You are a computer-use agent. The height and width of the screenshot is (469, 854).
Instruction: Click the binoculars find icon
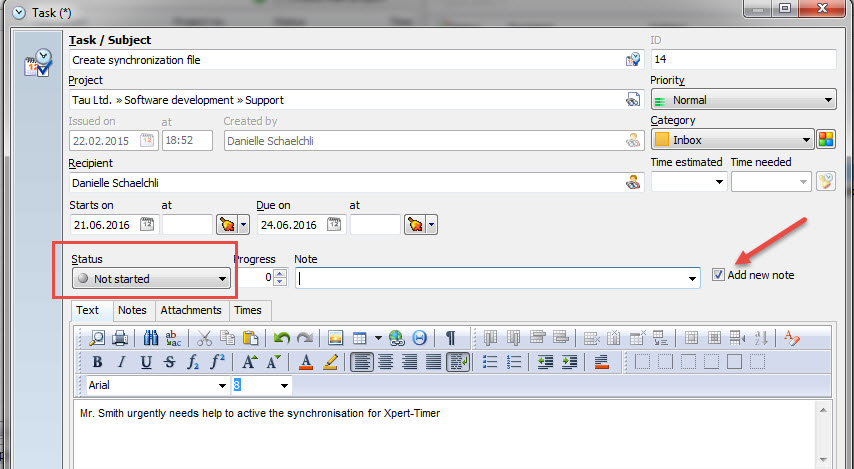(x=151, y=338)
